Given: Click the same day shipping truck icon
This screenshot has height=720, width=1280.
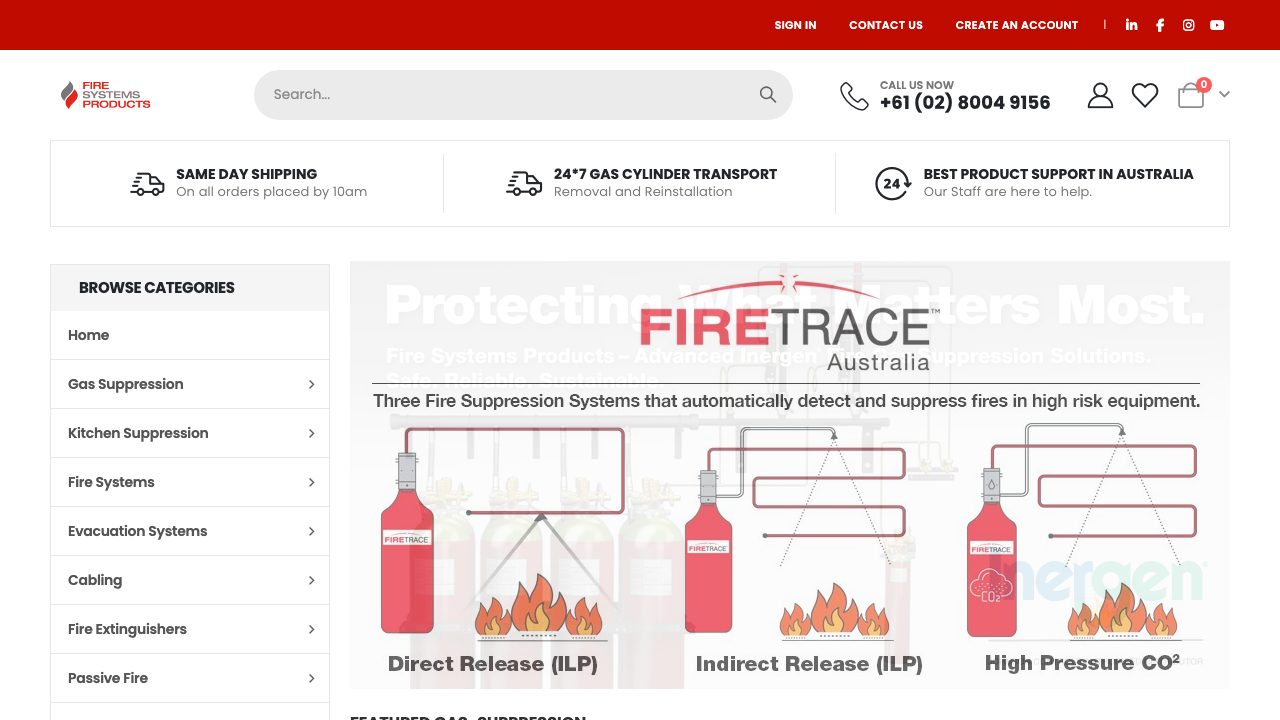Looking at the screenshot, I should [x=147, y=184].
